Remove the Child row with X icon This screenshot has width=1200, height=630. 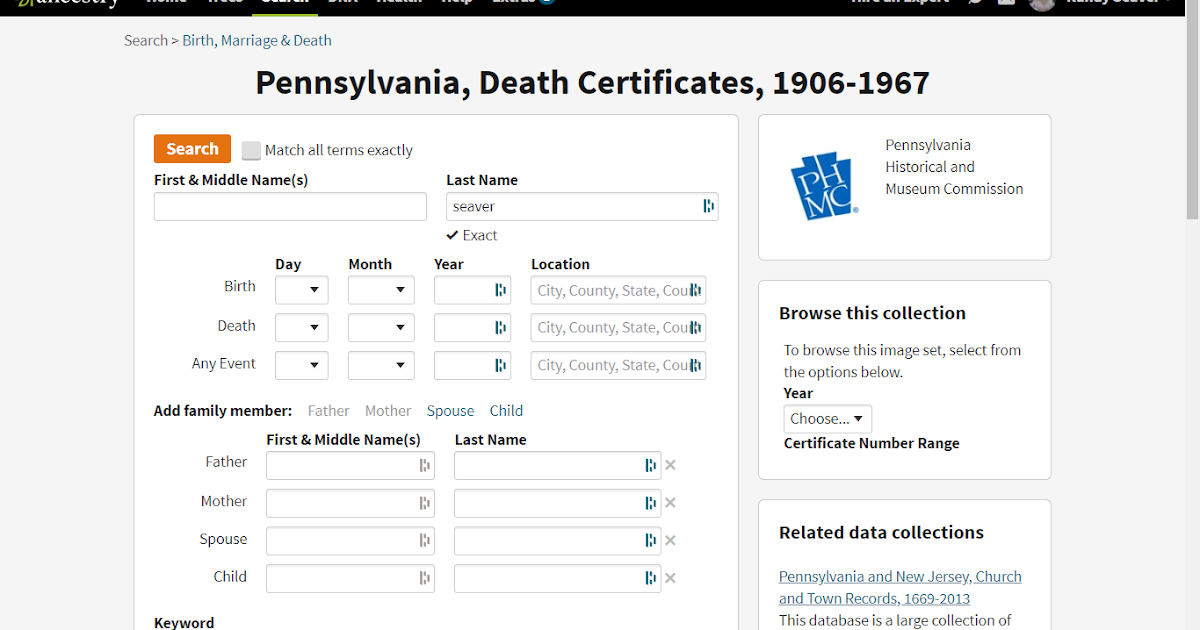[x=670, y=578]
